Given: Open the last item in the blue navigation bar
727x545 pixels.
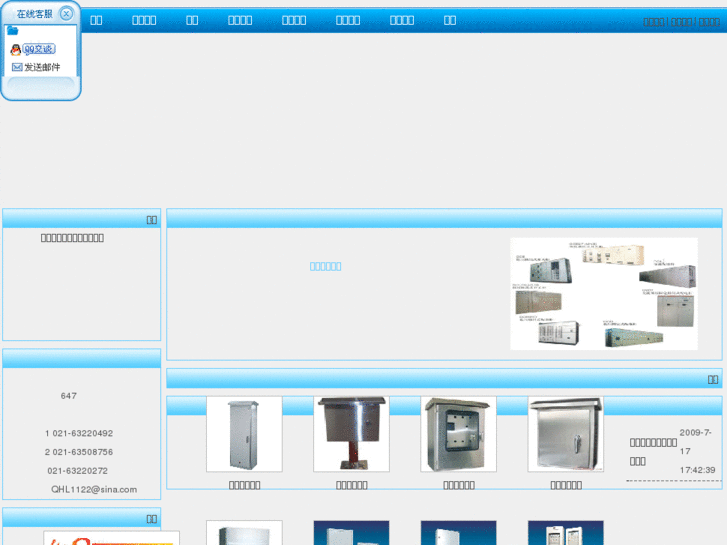Looking at the screenshot, I should (450, 20).
